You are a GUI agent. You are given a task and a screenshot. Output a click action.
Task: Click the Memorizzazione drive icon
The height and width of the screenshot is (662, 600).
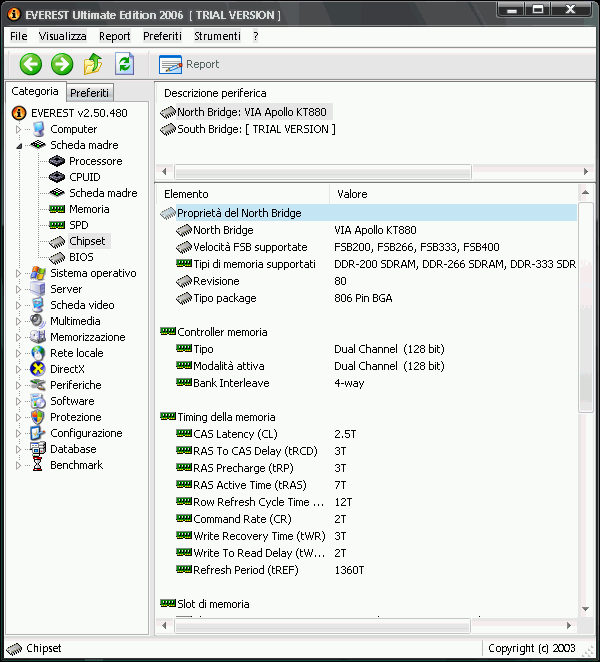(x=38, y=337)
